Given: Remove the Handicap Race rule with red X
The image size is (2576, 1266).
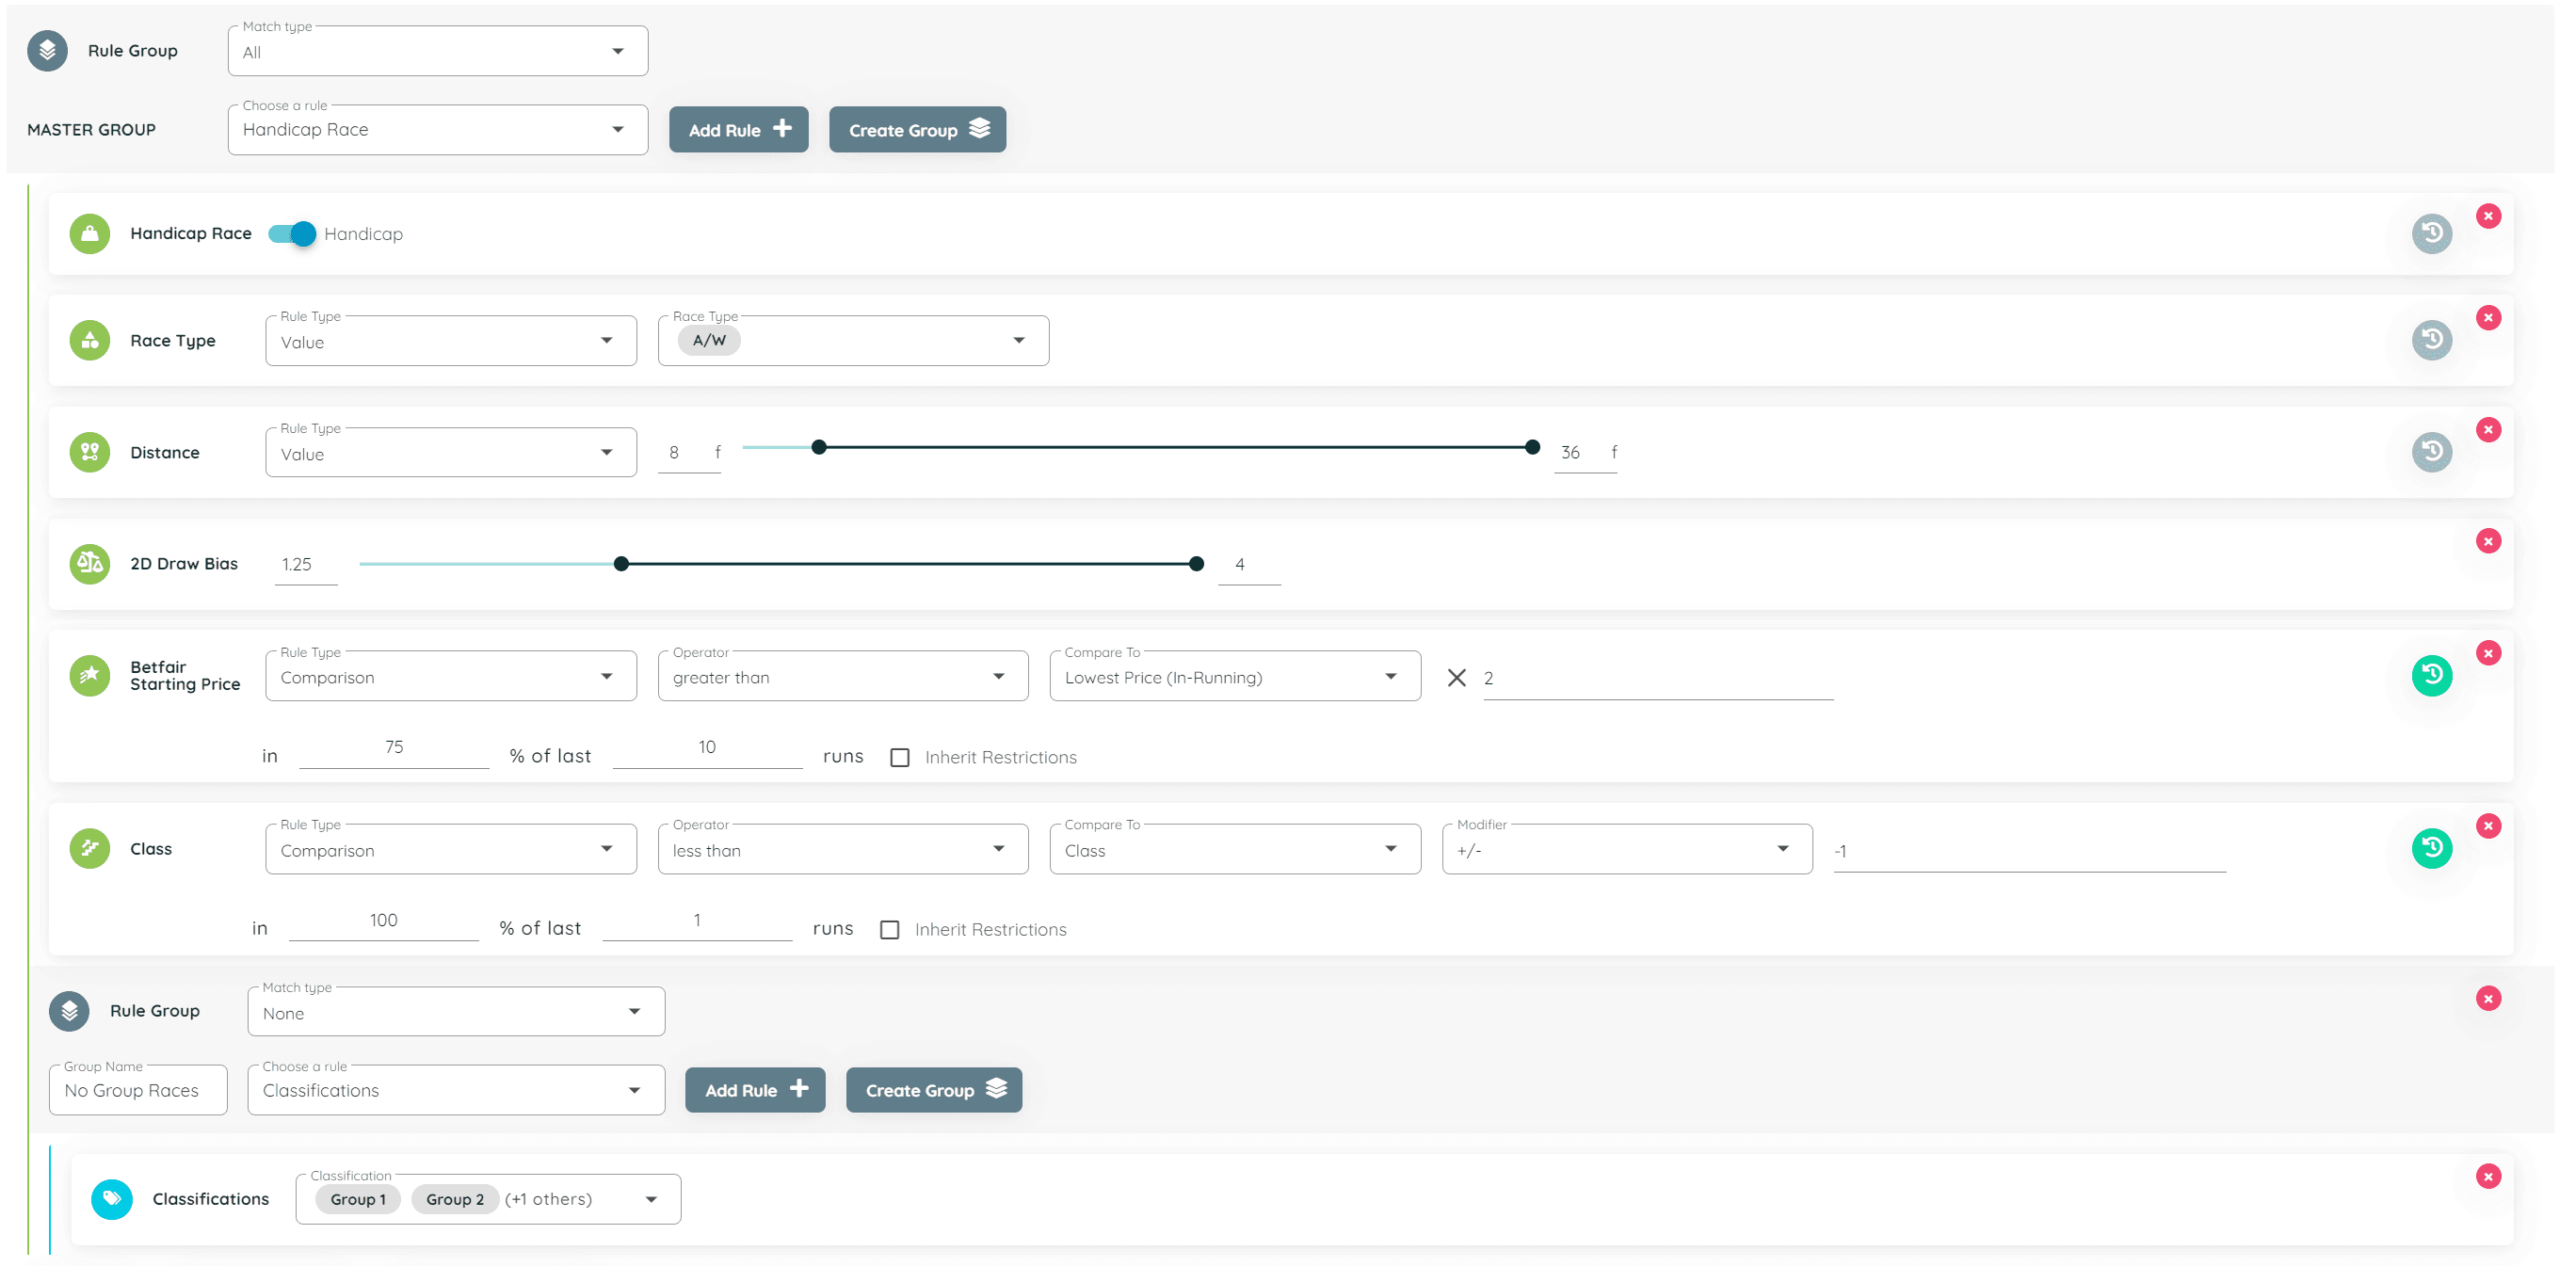Looking at the screenshot, I should pyautogui.click(x=2488, y=216).
